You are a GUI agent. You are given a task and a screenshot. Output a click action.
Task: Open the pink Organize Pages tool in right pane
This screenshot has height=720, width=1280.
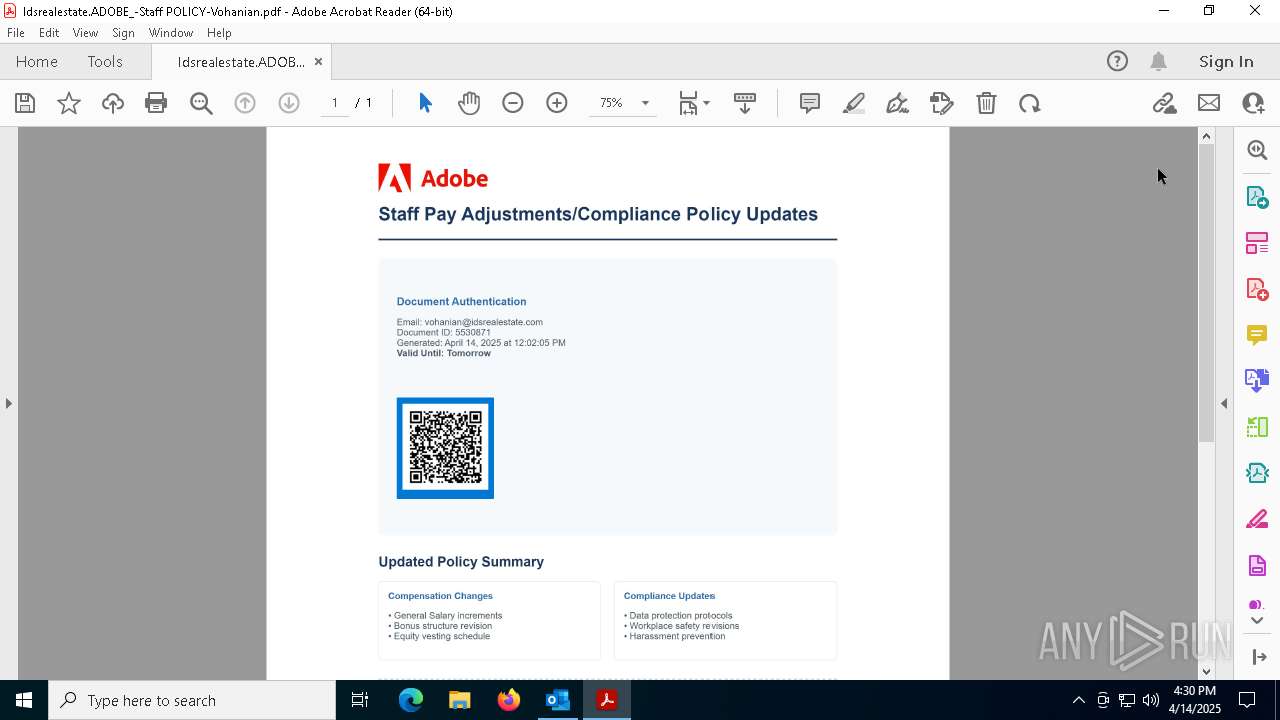[x=1257, y=243]
